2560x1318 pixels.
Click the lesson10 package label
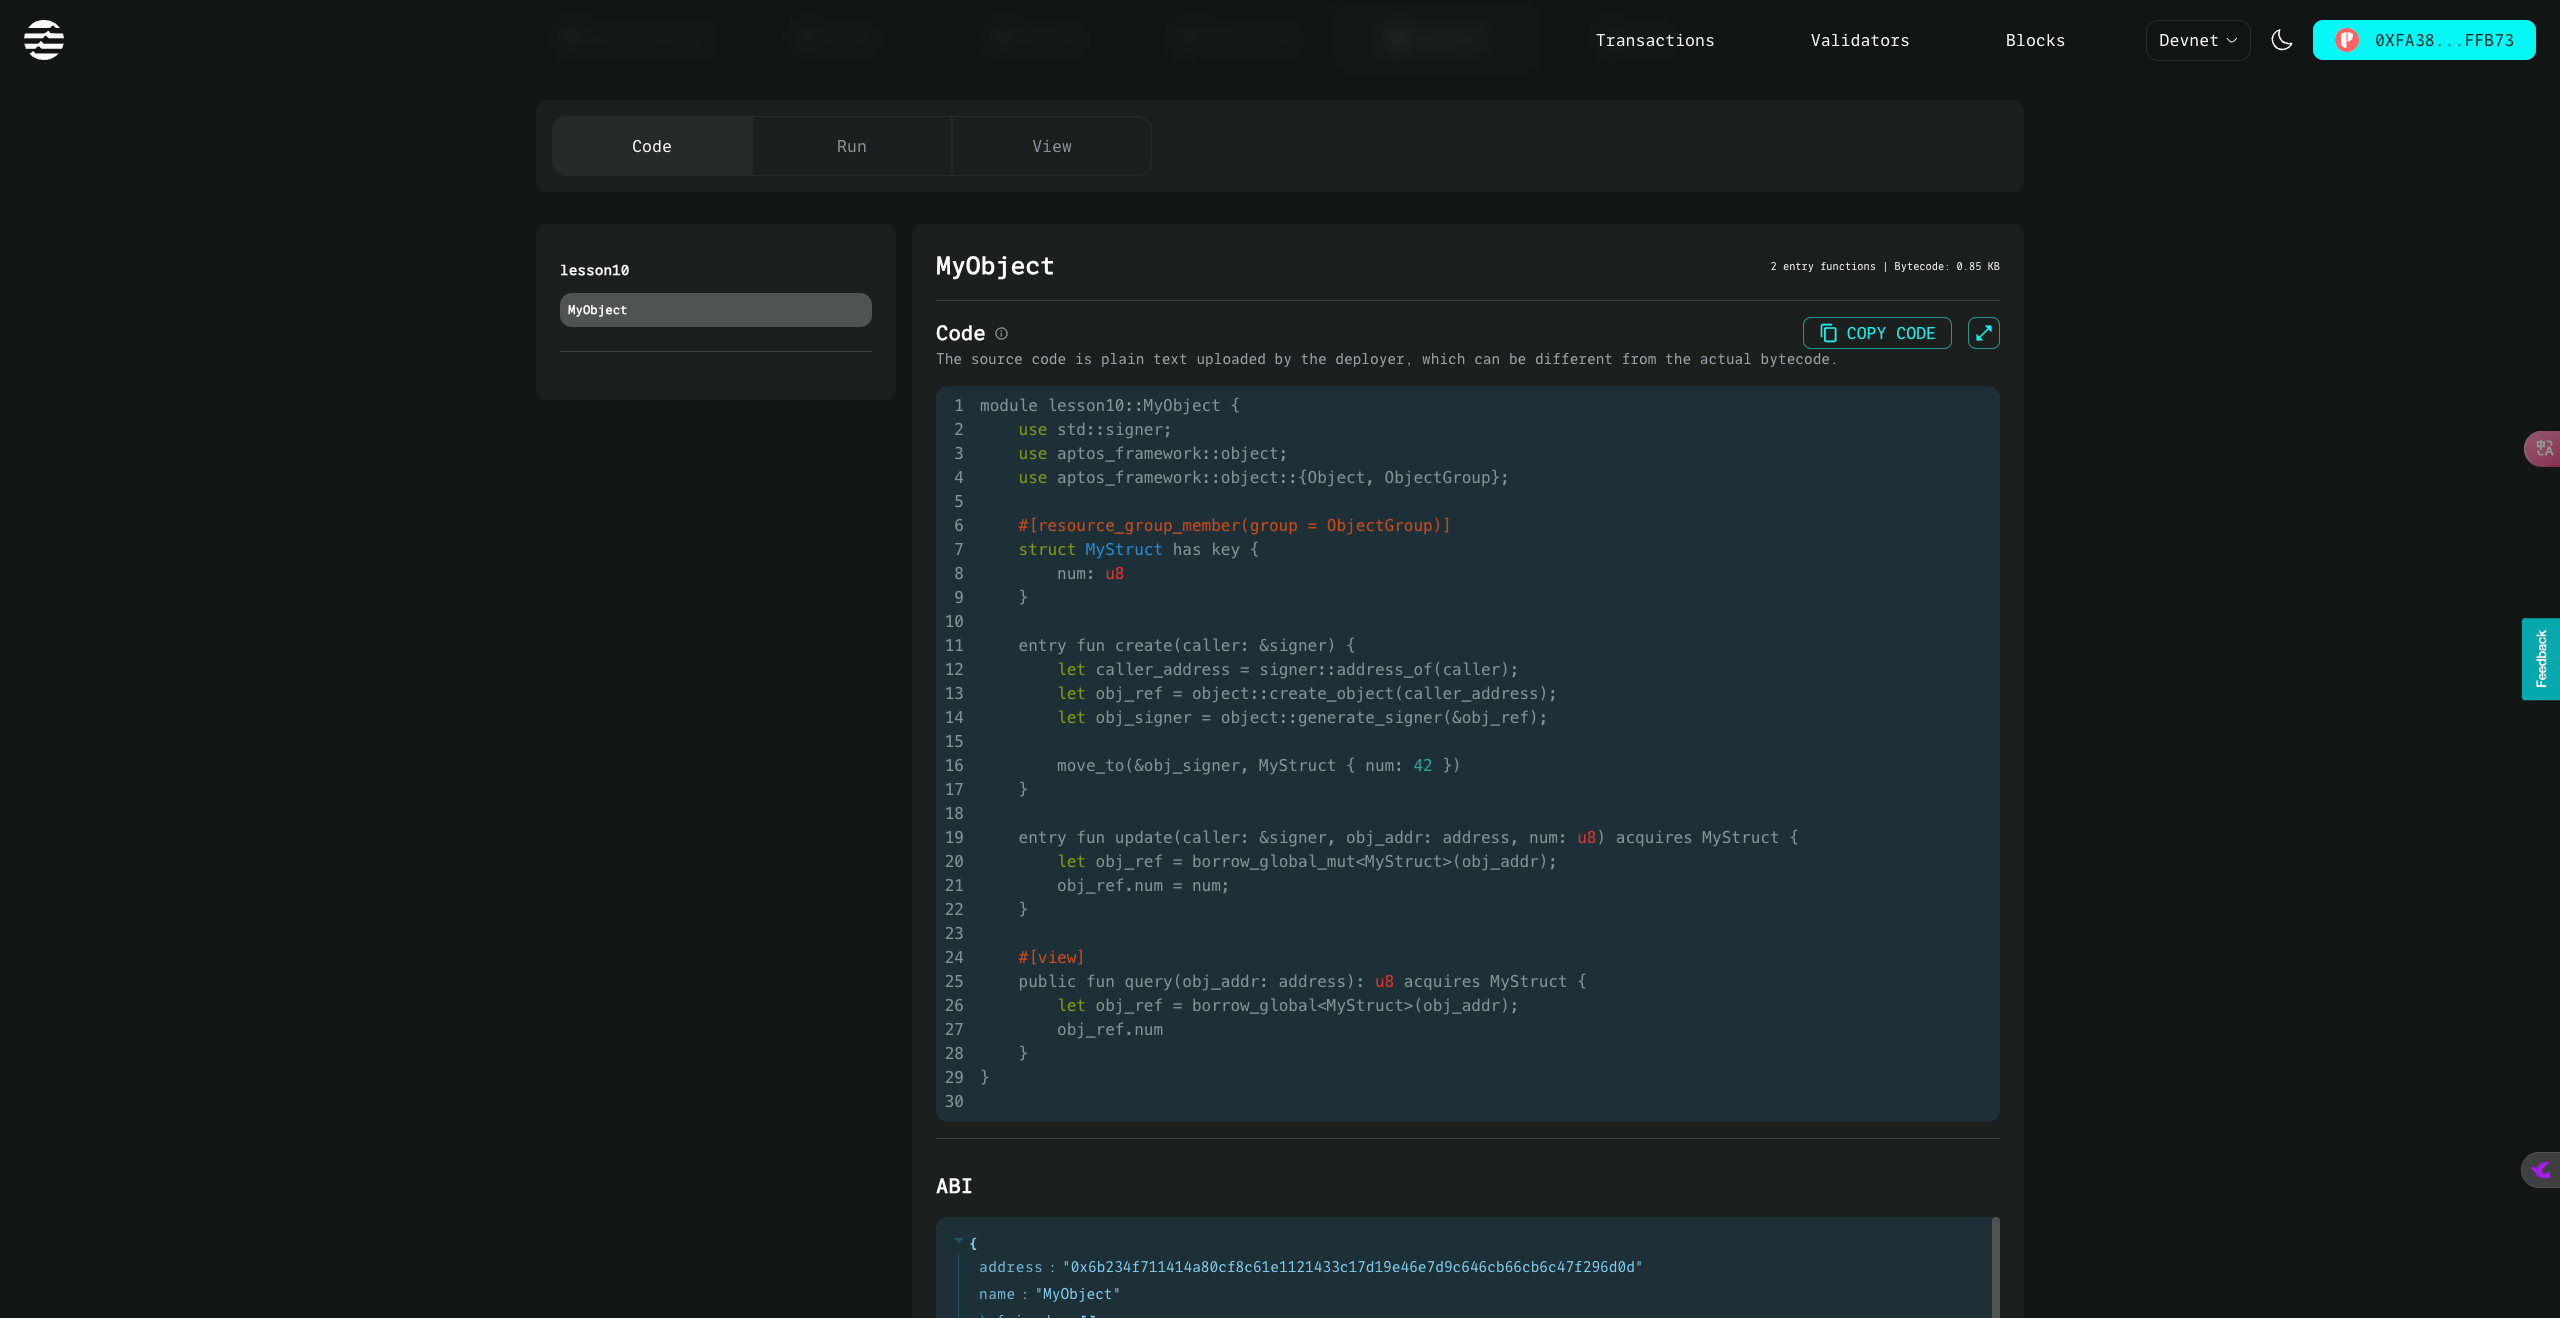click(x=594, y=270)
